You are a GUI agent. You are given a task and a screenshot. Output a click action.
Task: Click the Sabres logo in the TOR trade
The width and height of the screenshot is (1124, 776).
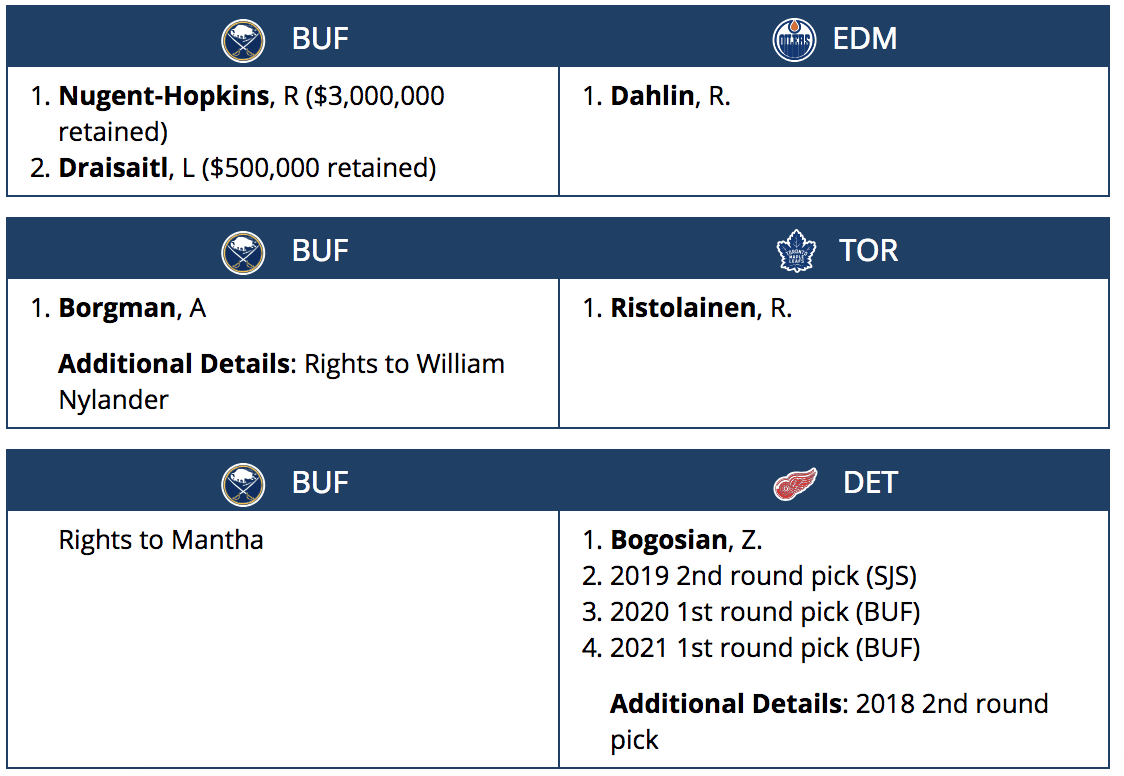point(243,251)
